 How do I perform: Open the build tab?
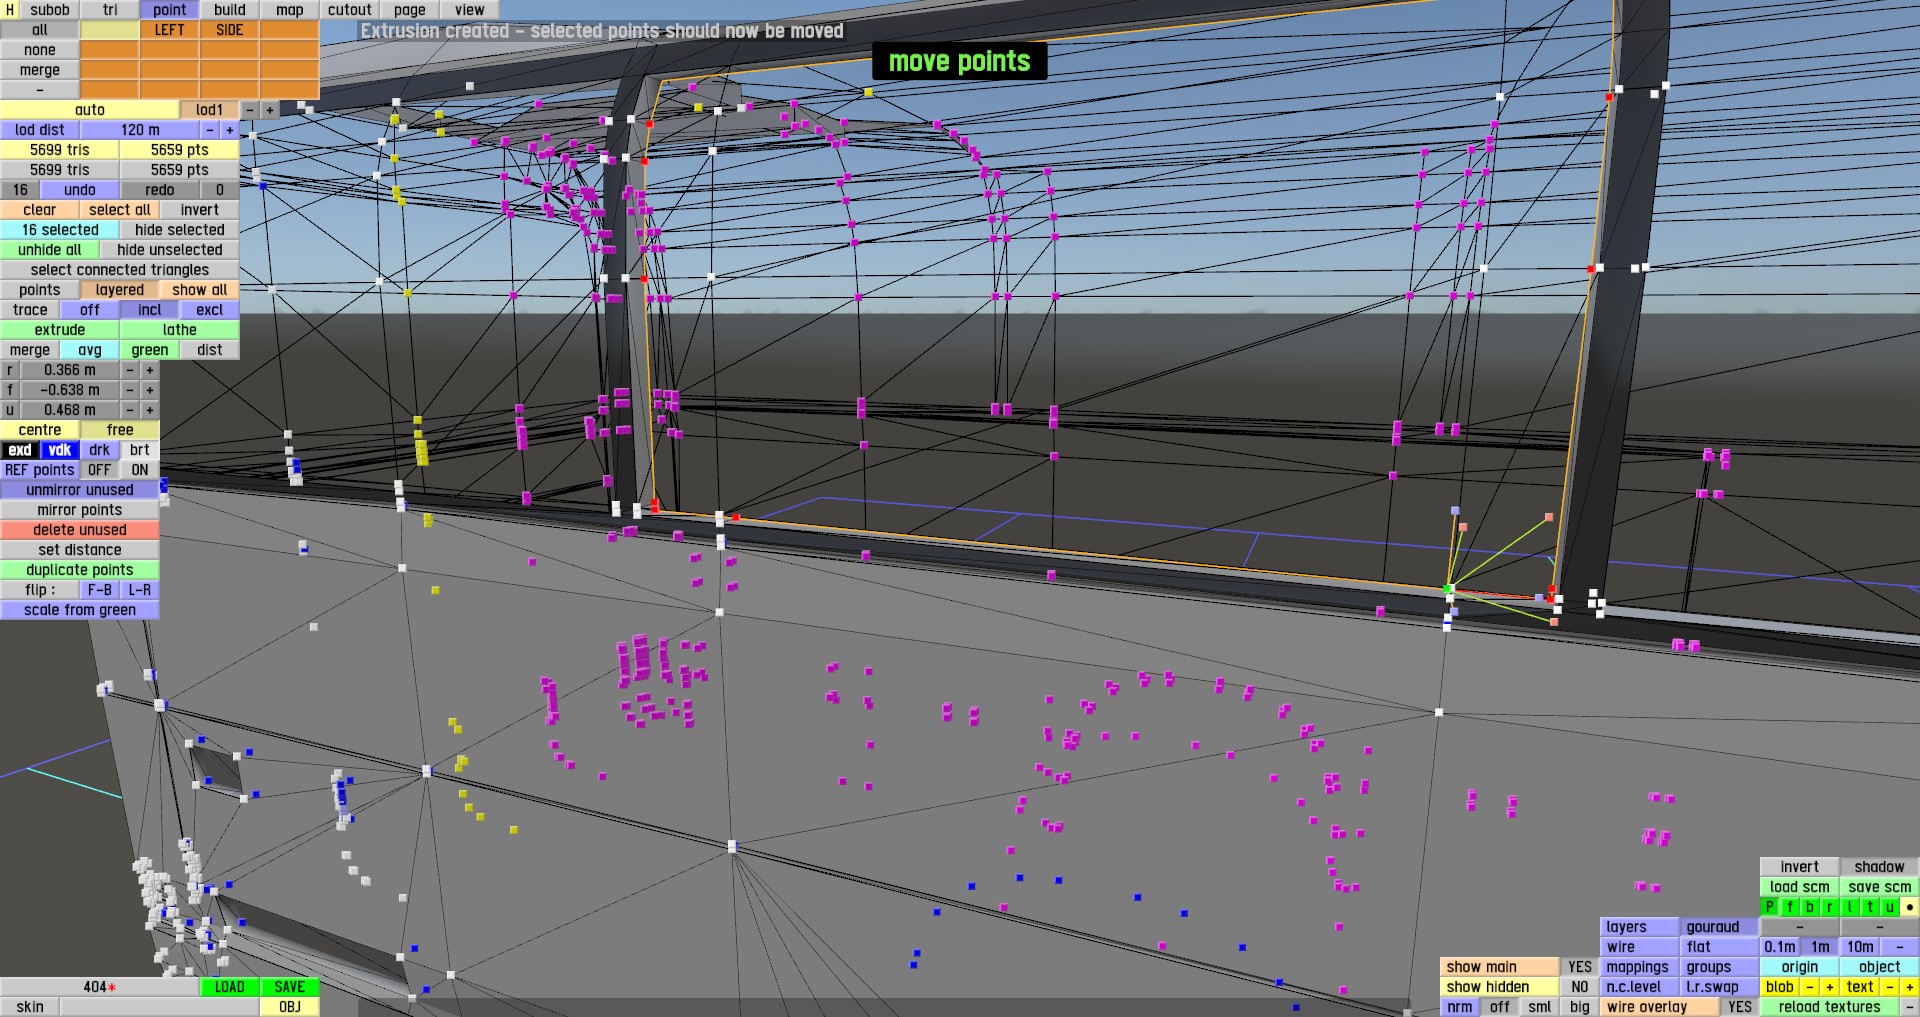(230, 10)
